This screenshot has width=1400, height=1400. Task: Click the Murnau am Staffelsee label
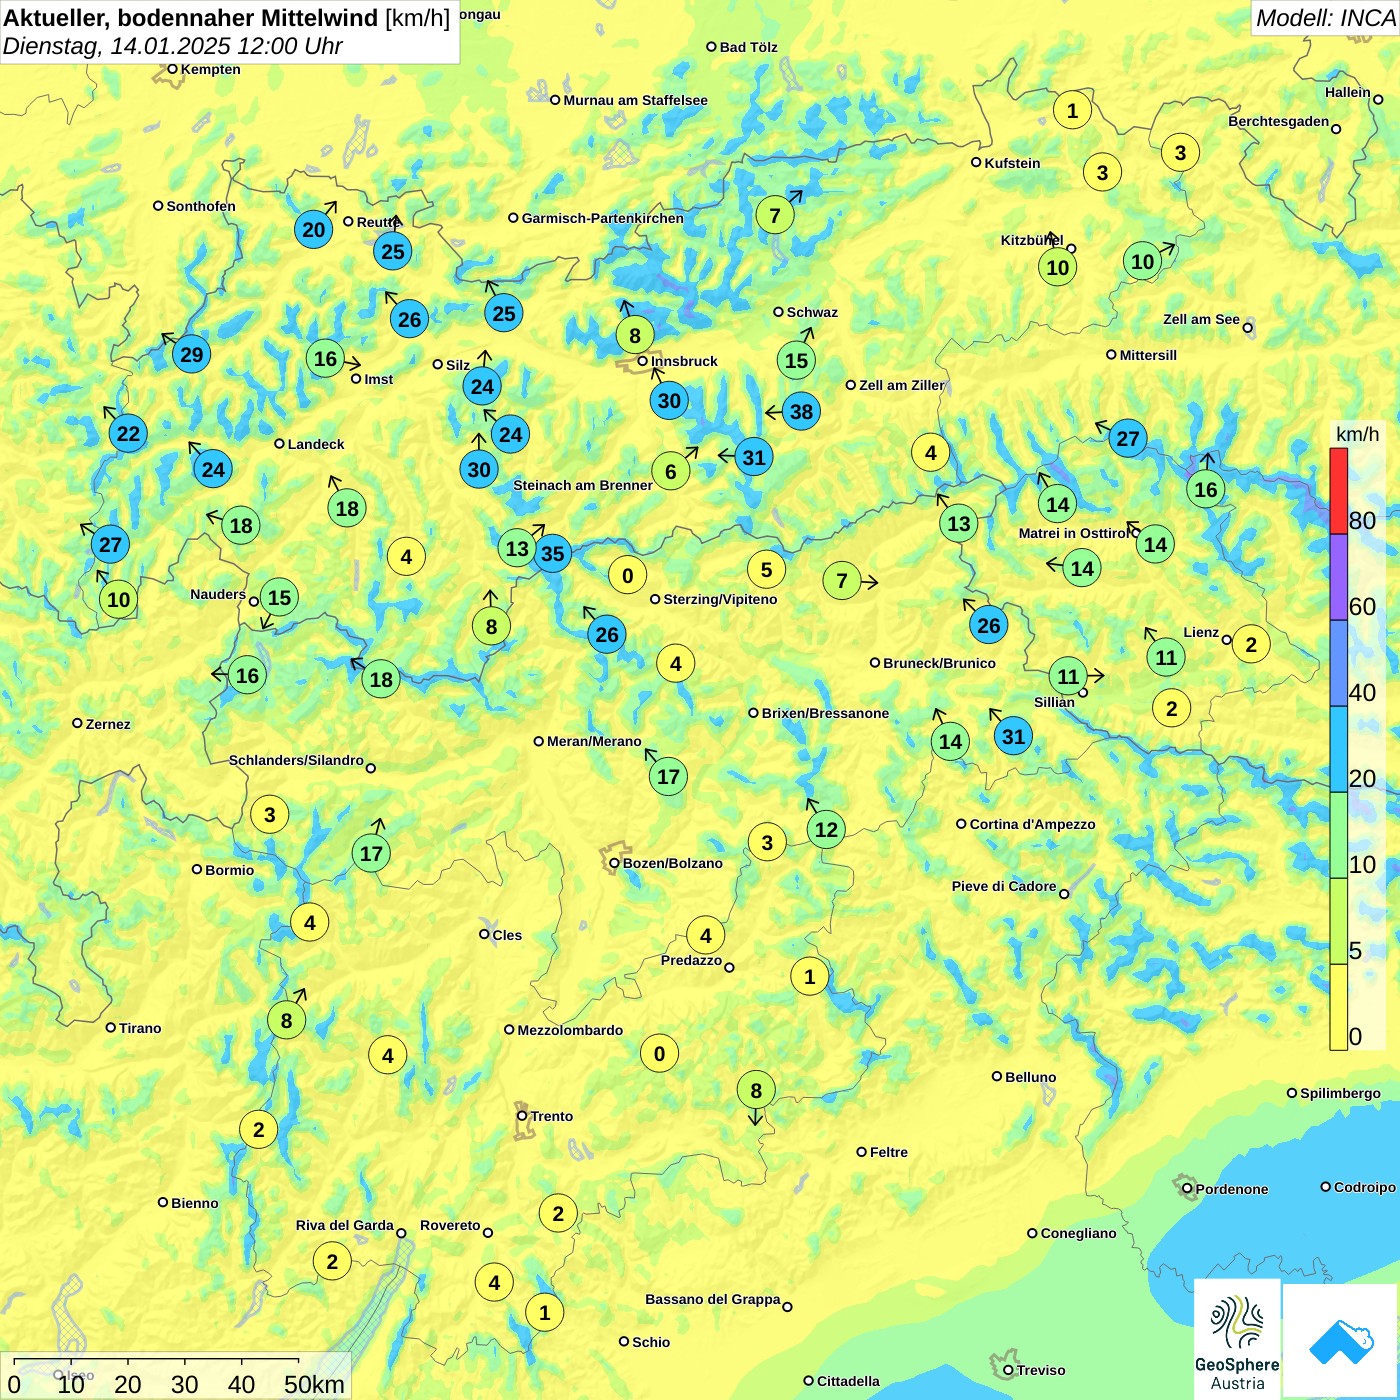[635, 100]
